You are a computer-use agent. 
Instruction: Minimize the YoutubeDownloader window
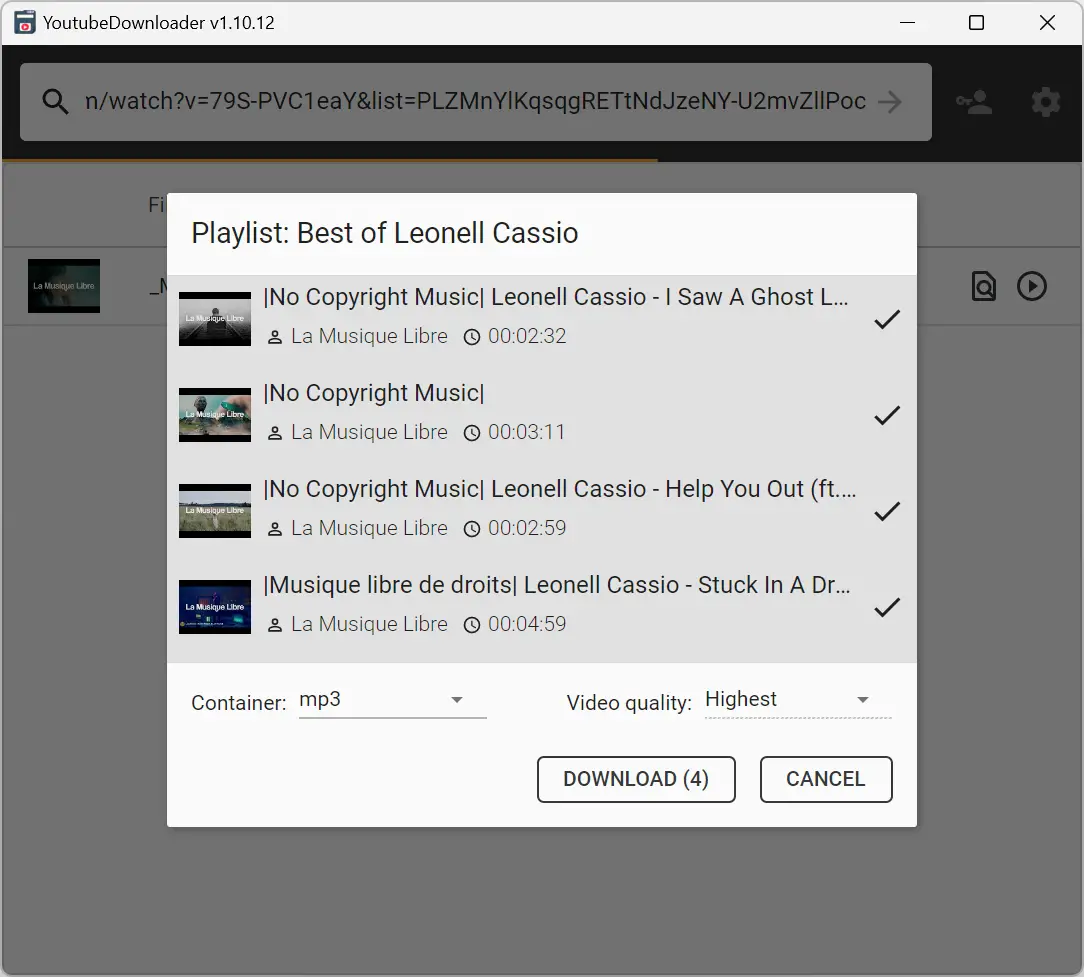point(908,23)
